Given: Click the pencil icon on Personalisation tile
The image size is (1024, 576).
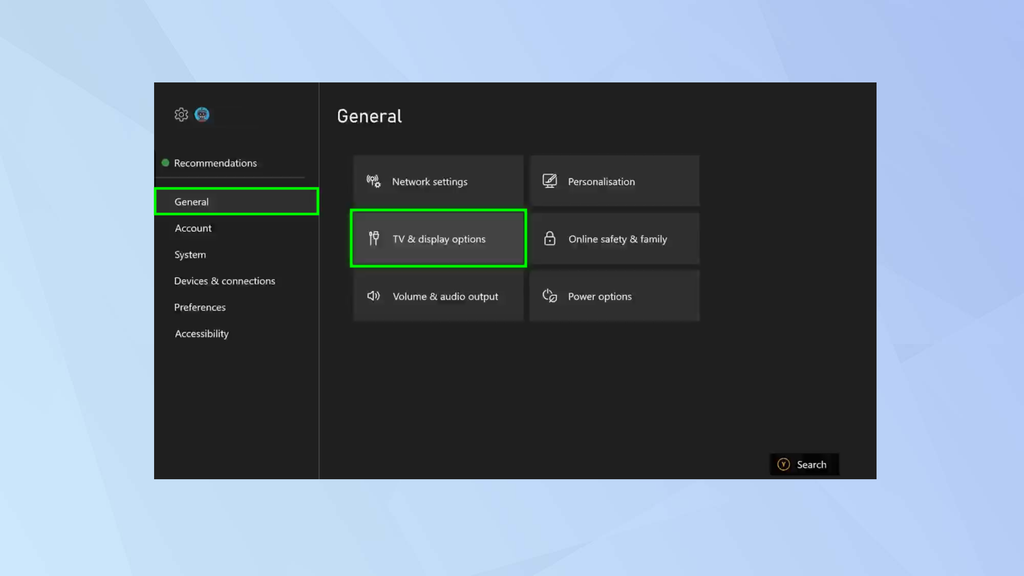Looking at the screenshot, I should click(548, 181).
